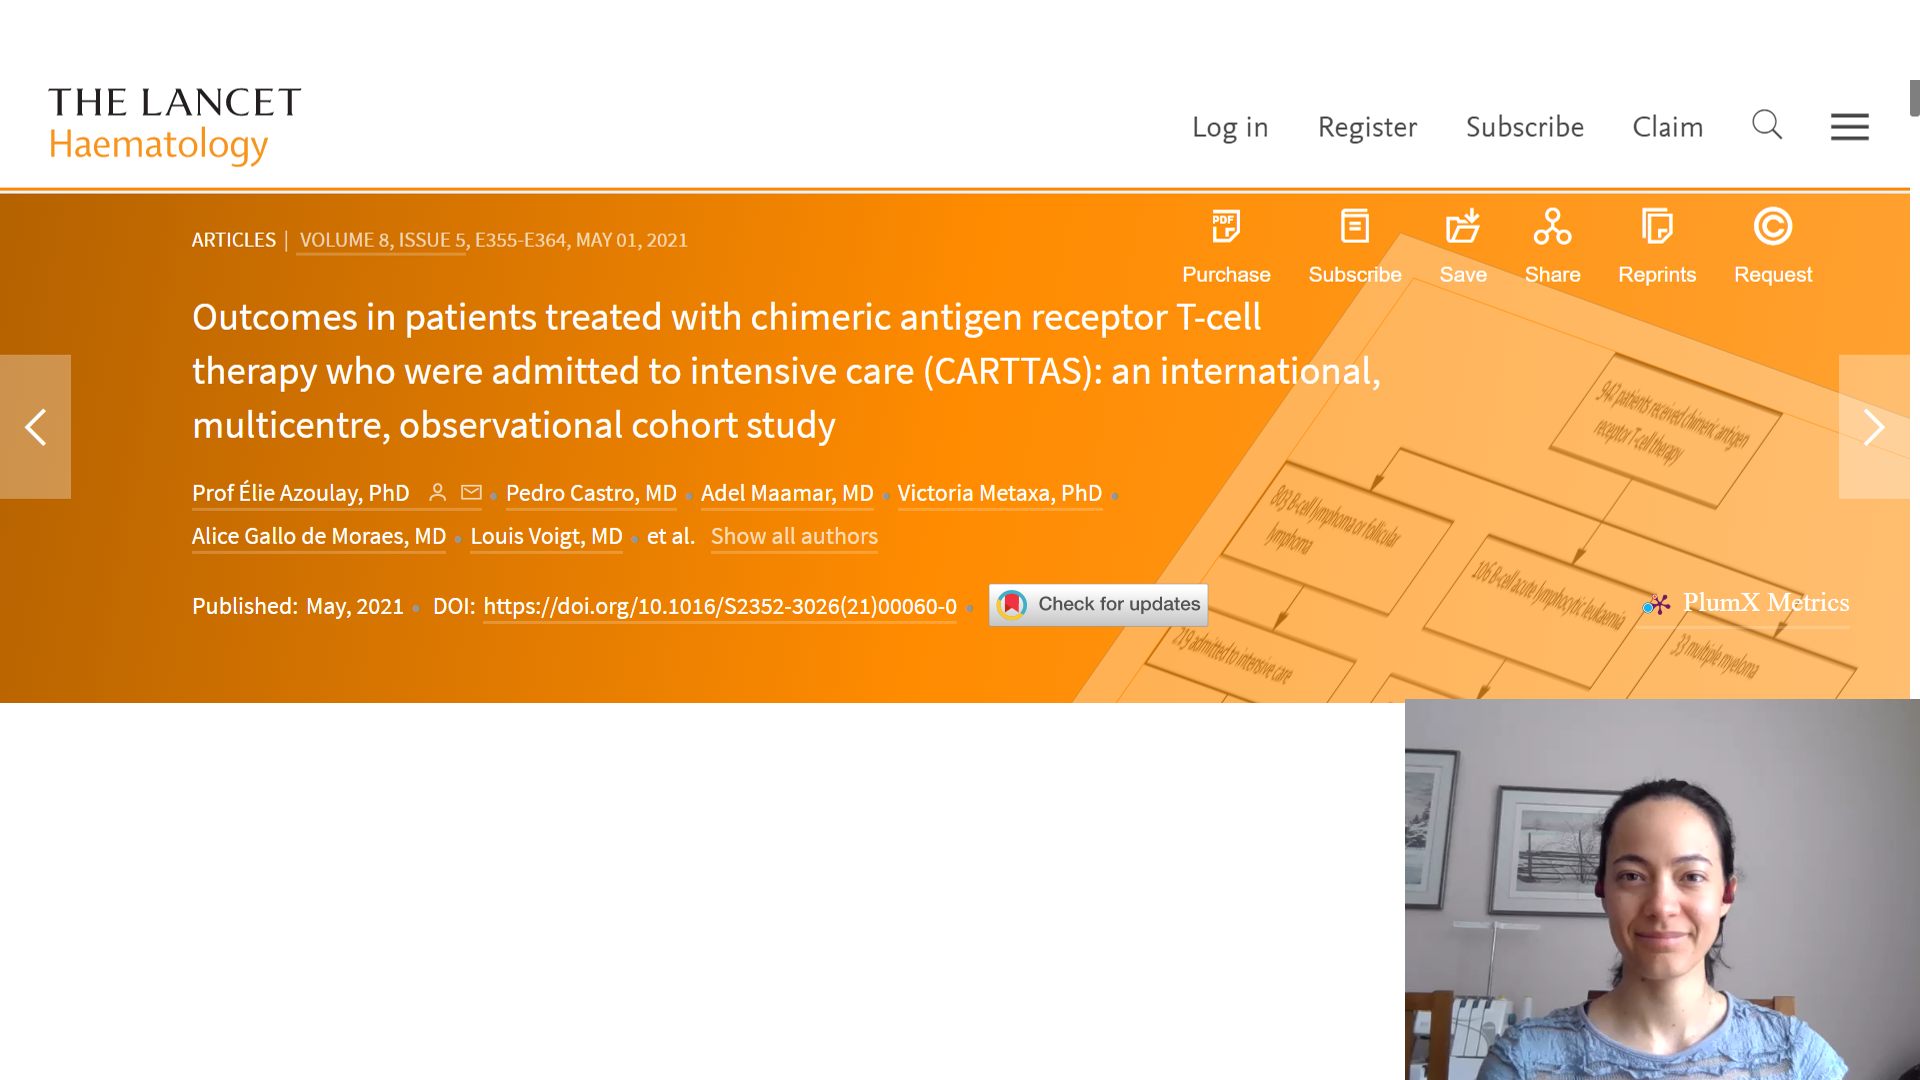Click the Save article icon
The image size is (1920, 1080).
[x=1463, y=228]
